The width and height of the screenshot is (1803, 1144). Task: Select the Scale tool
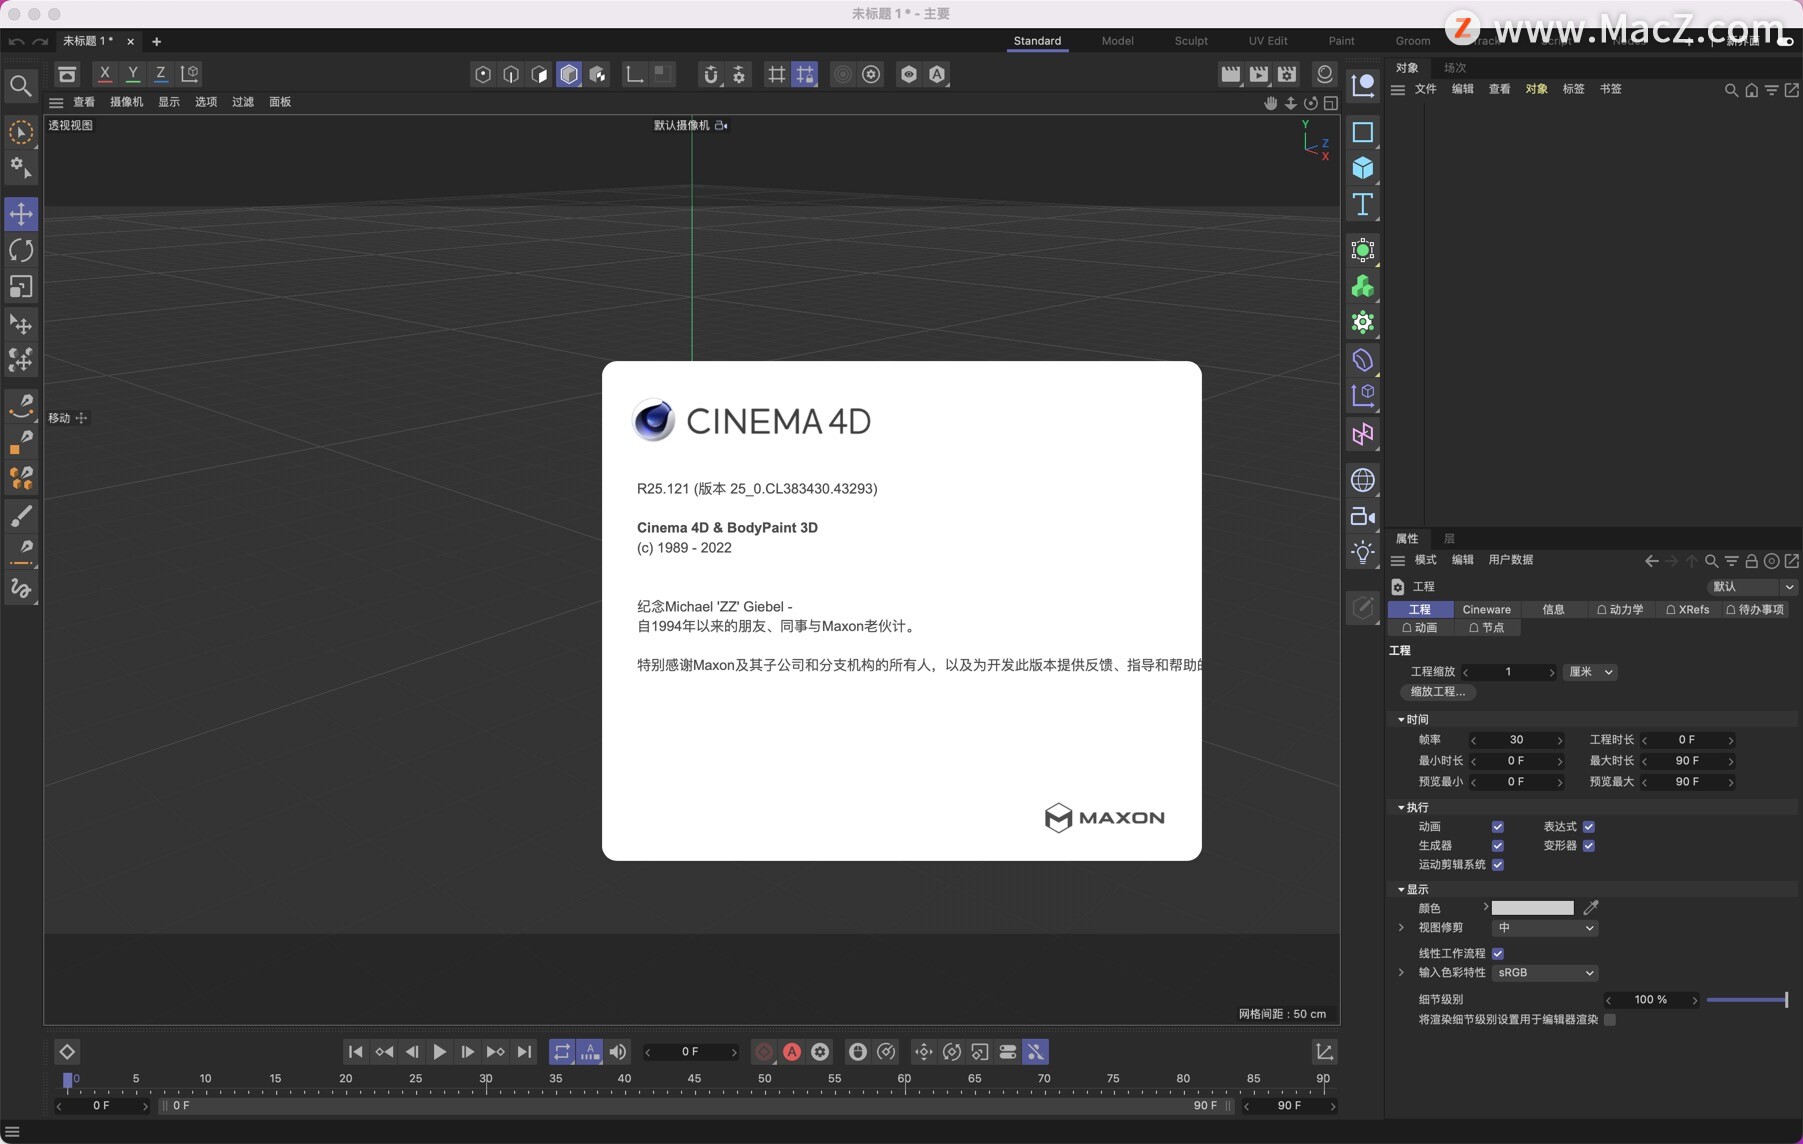pyautogui.click(x=21, y=287)
